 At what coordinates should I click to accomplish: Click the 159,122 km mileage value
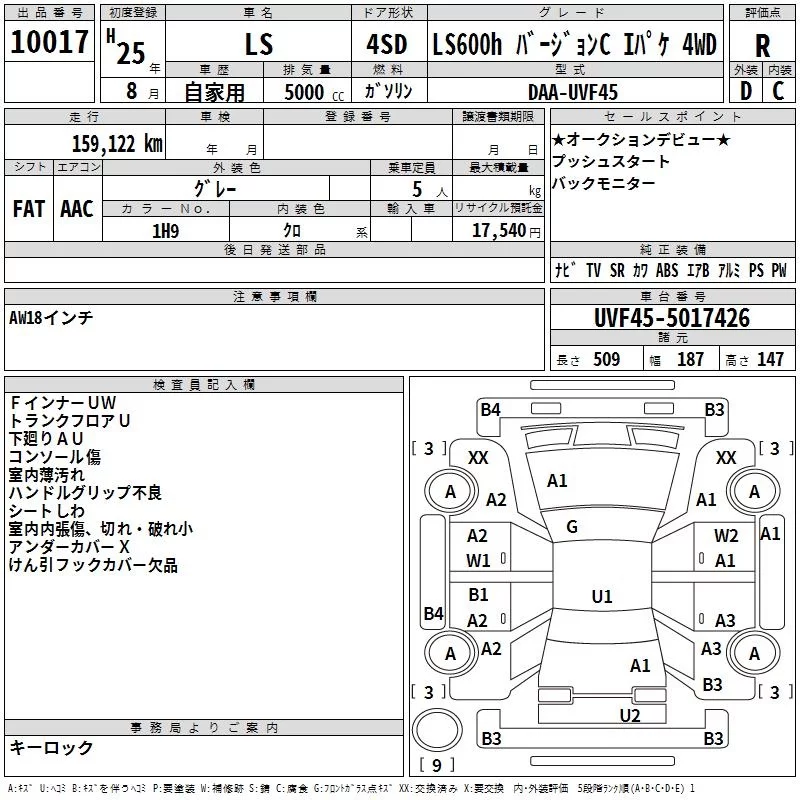click(x=117, y=143)
